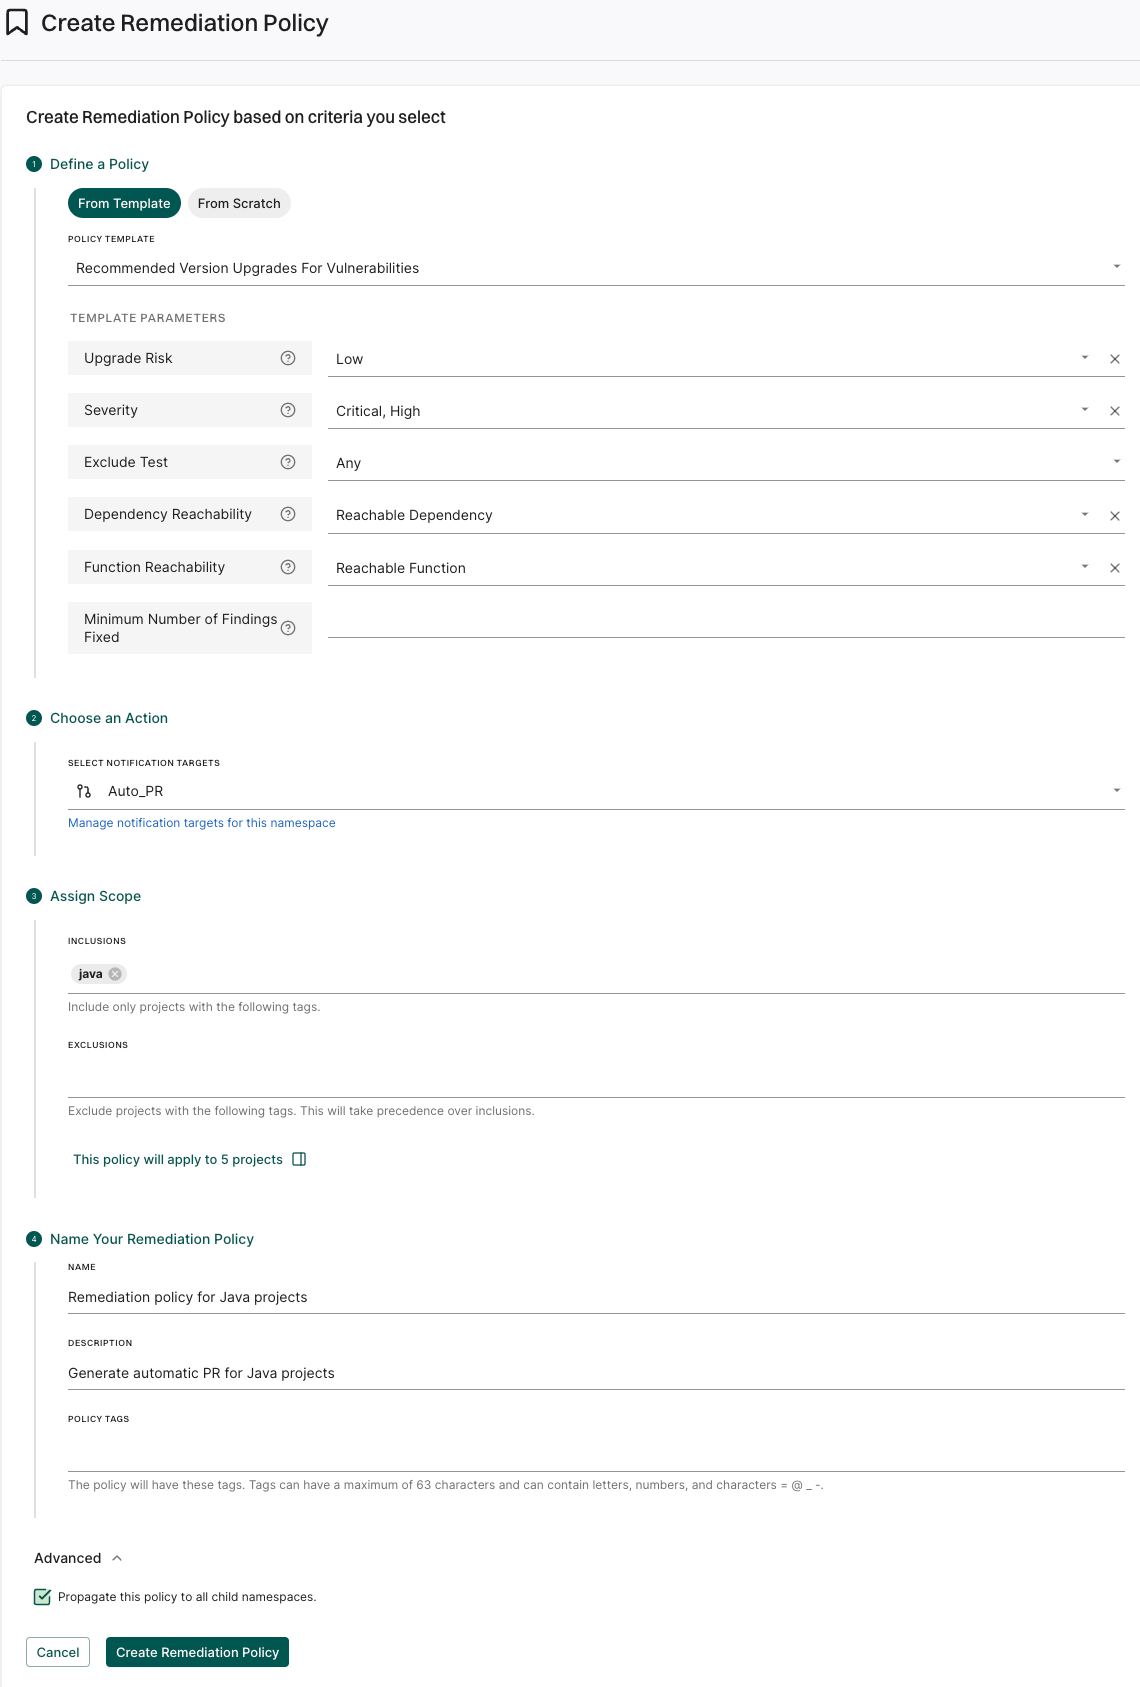Switch to From Scratch tab
Viewport: 1140px width, 1687px height.
239,203
